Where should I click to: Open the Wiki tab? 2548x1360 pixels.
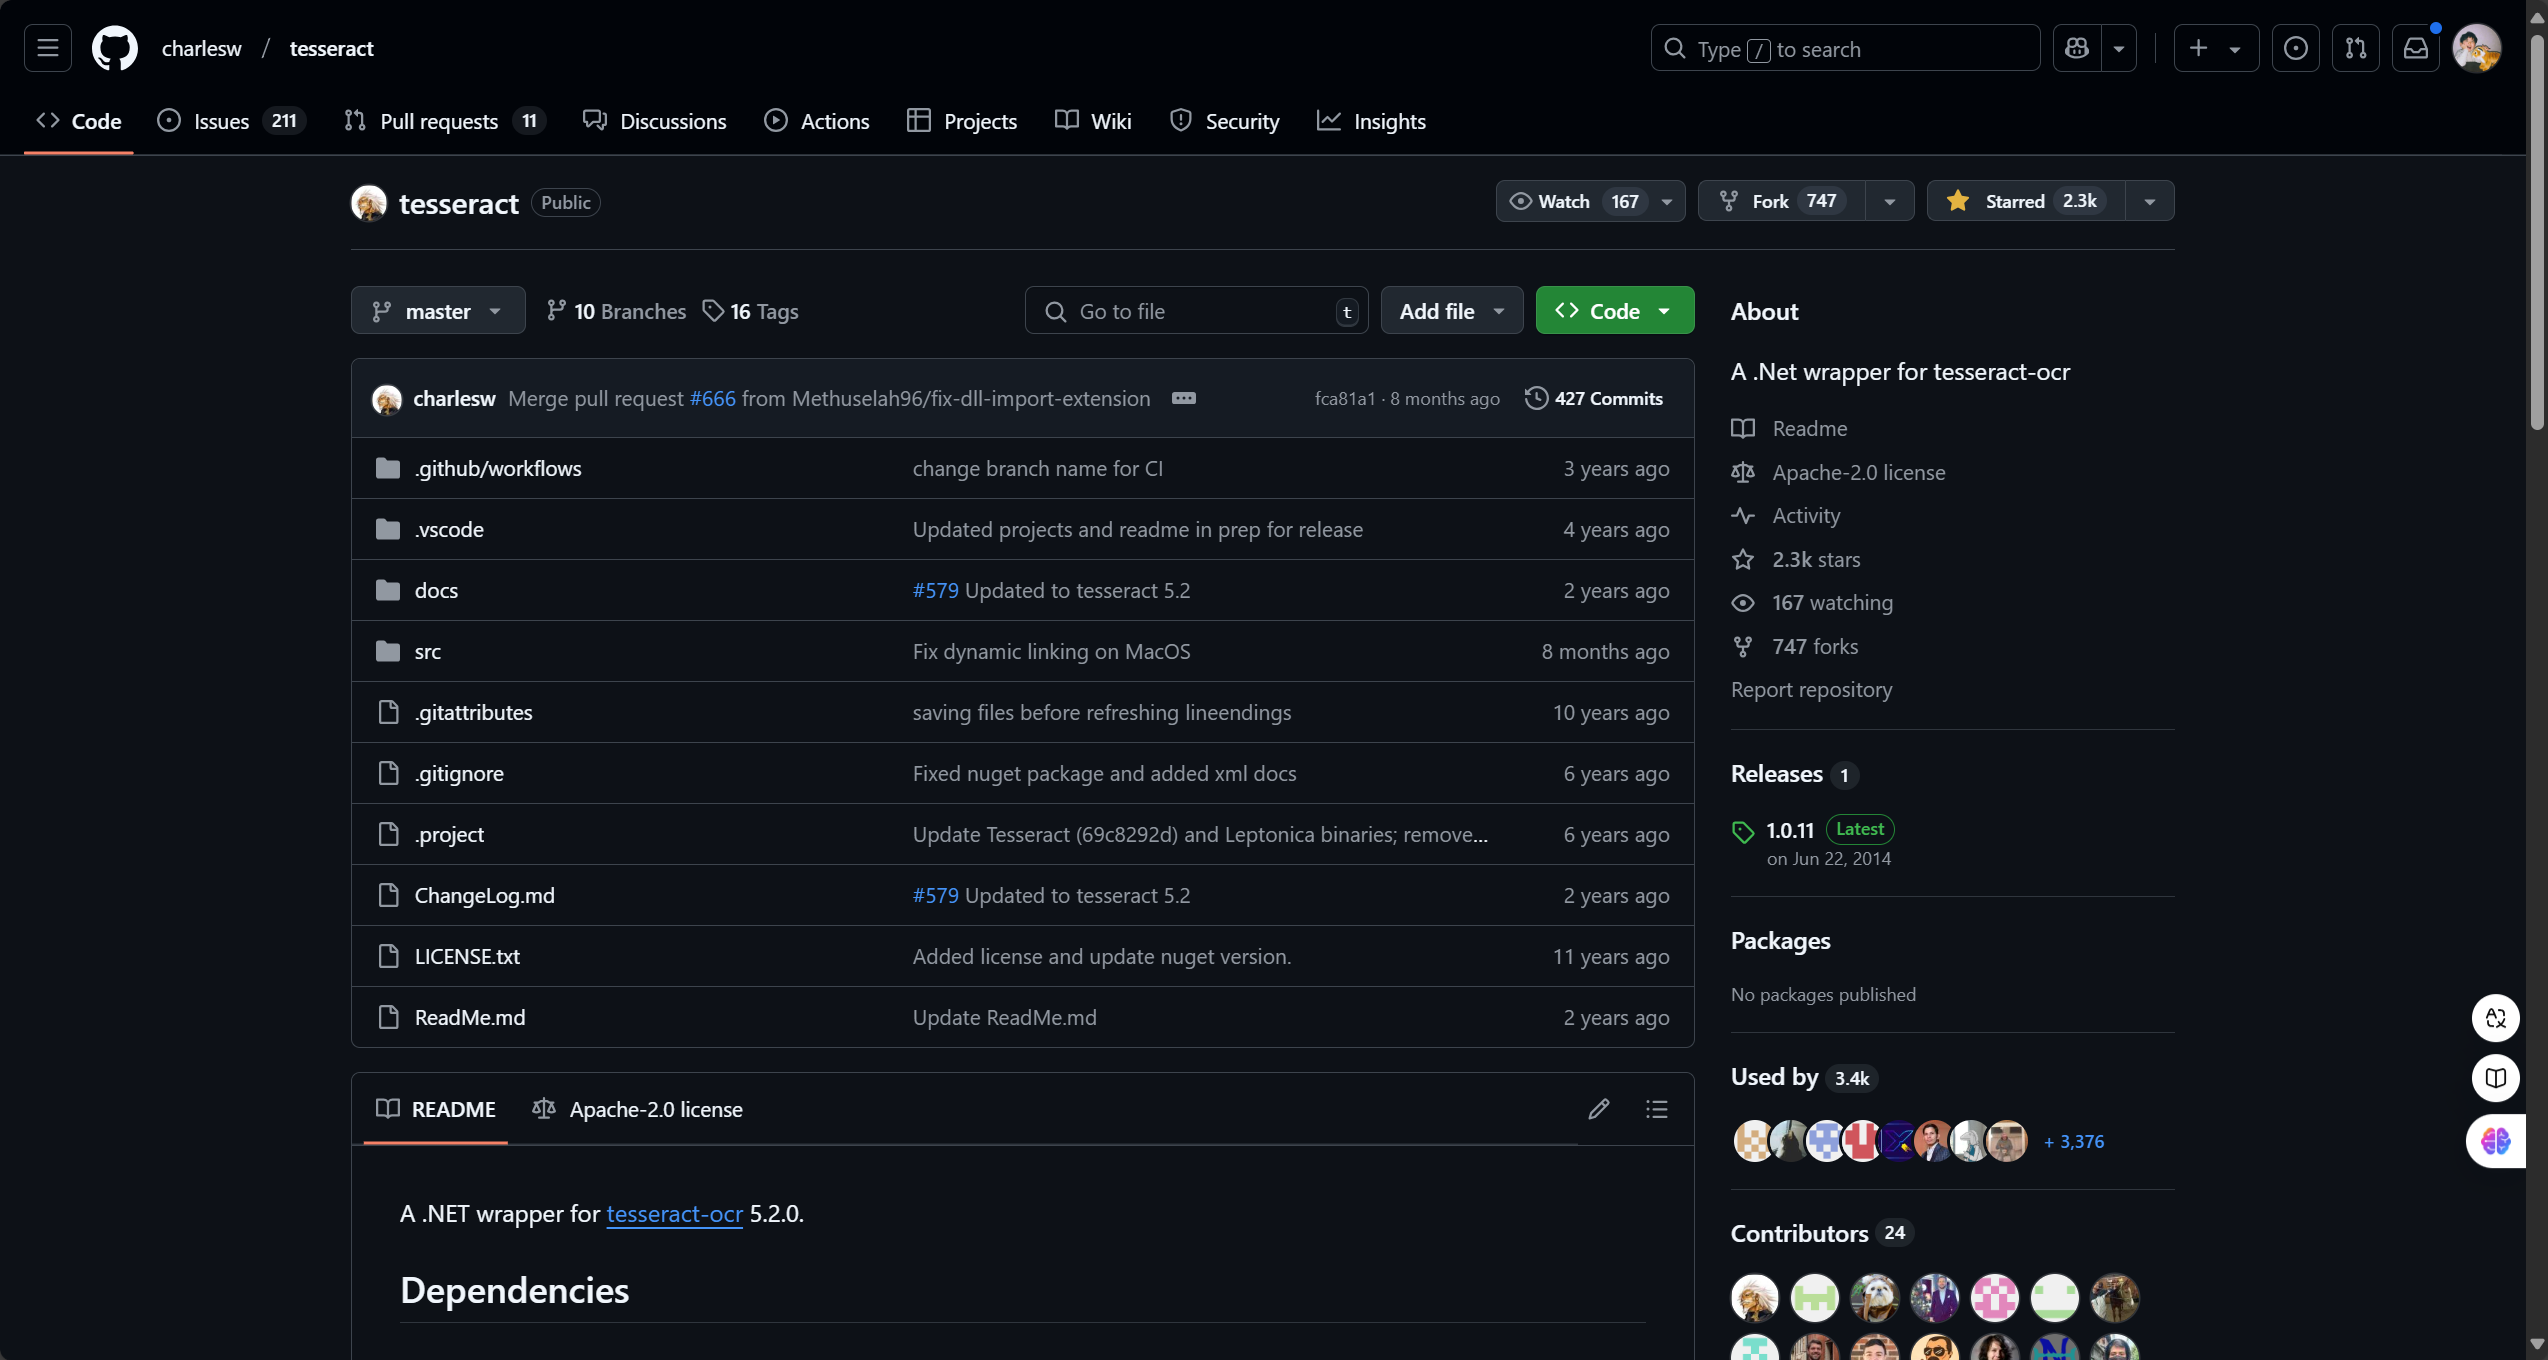click(1093, 121)
